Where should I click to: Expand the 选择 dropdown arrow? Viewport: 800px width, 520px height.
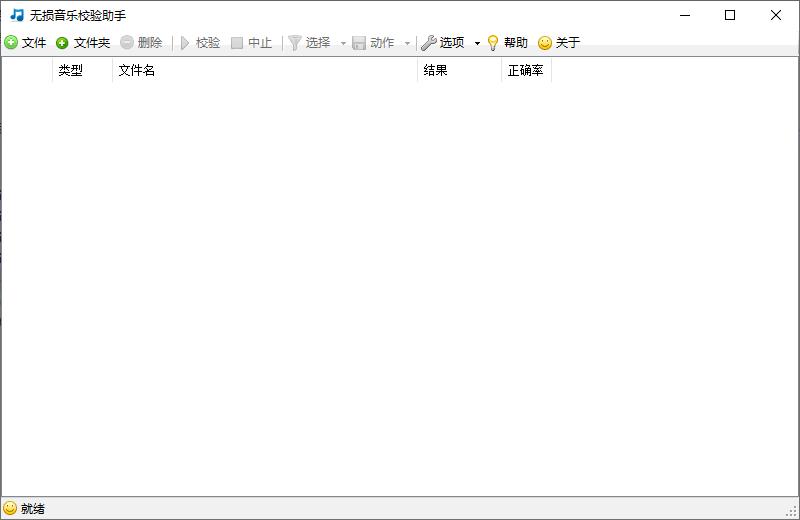[x=343, y=43]
